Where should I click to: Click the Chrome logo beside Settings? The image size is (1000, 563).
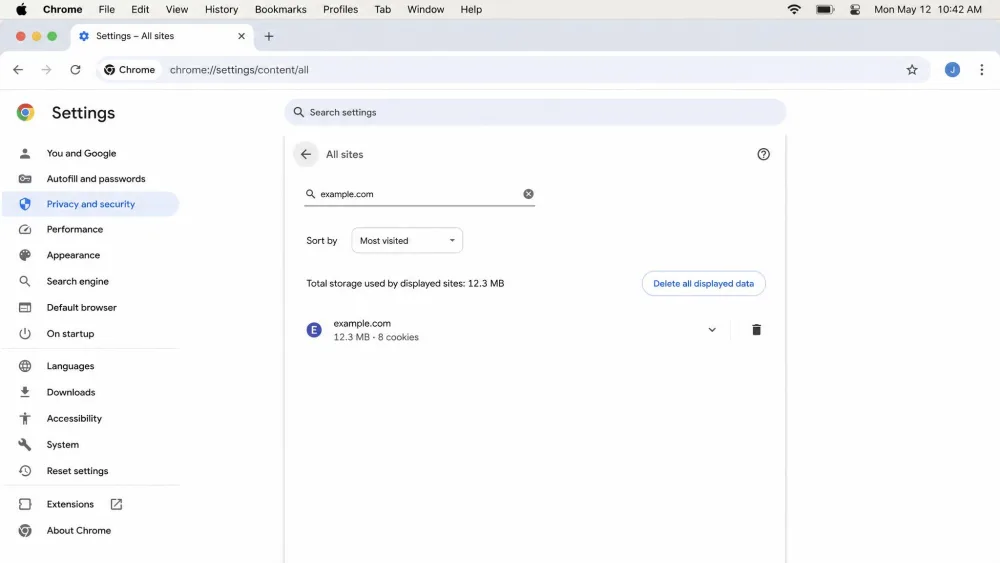click(x=26, y=112)
